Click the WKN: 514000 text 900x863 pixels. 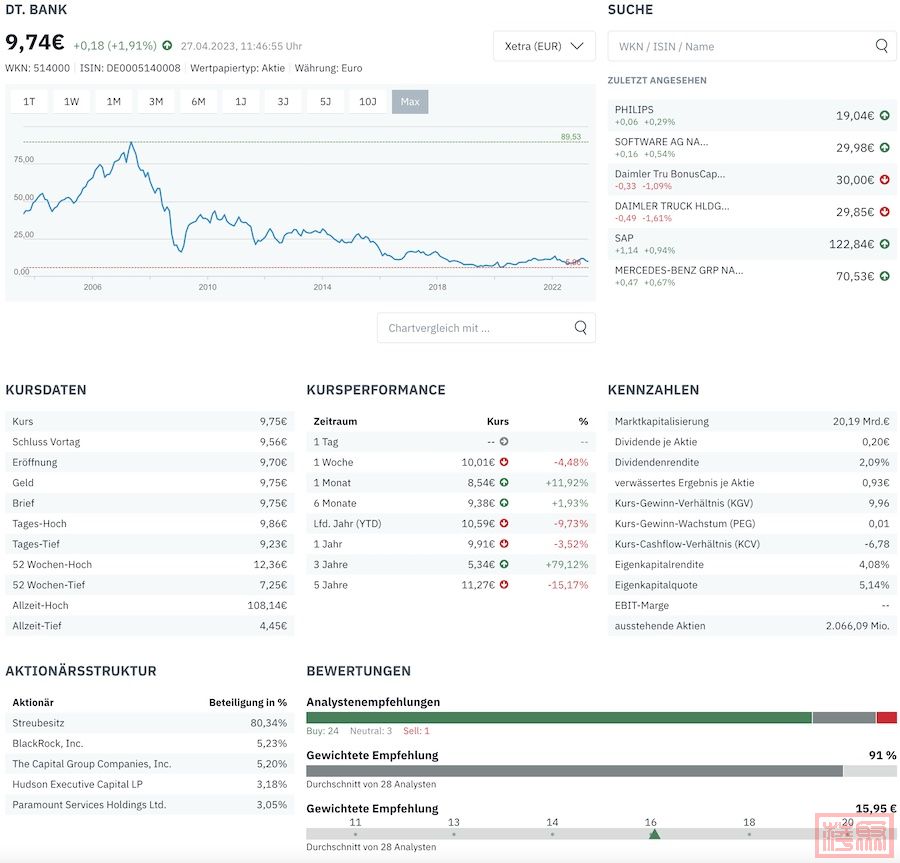(x=37, y=68)
